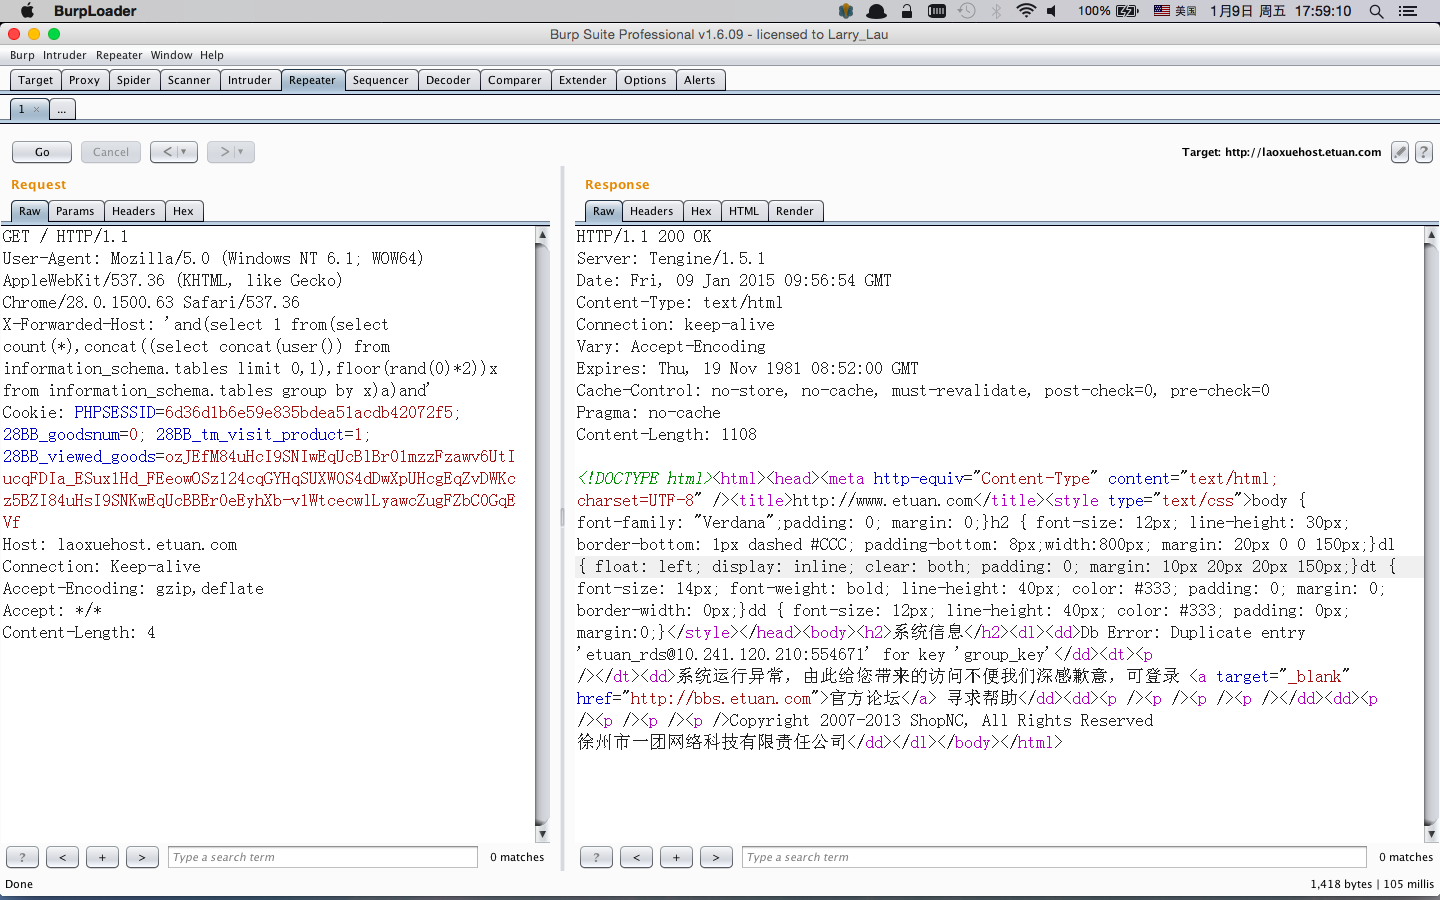Switch to the Spider tab

pos(133,80)
